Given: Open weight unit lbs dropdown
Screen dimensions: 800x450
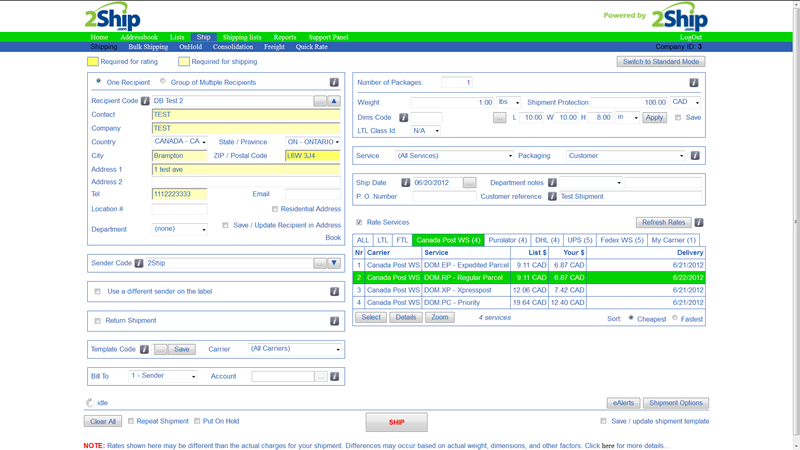Looking at the screenshot, I should tap(509, 102).
